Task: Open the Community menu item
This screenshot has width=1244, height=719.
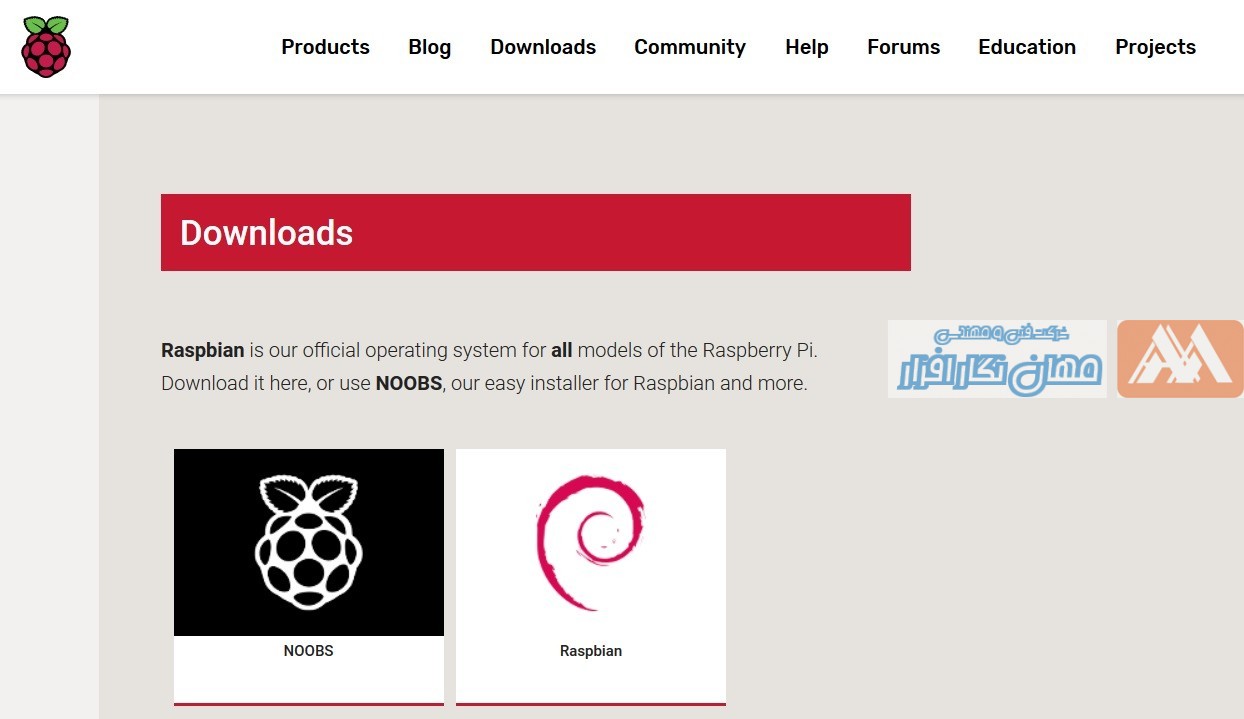Action: click(690, 47)
